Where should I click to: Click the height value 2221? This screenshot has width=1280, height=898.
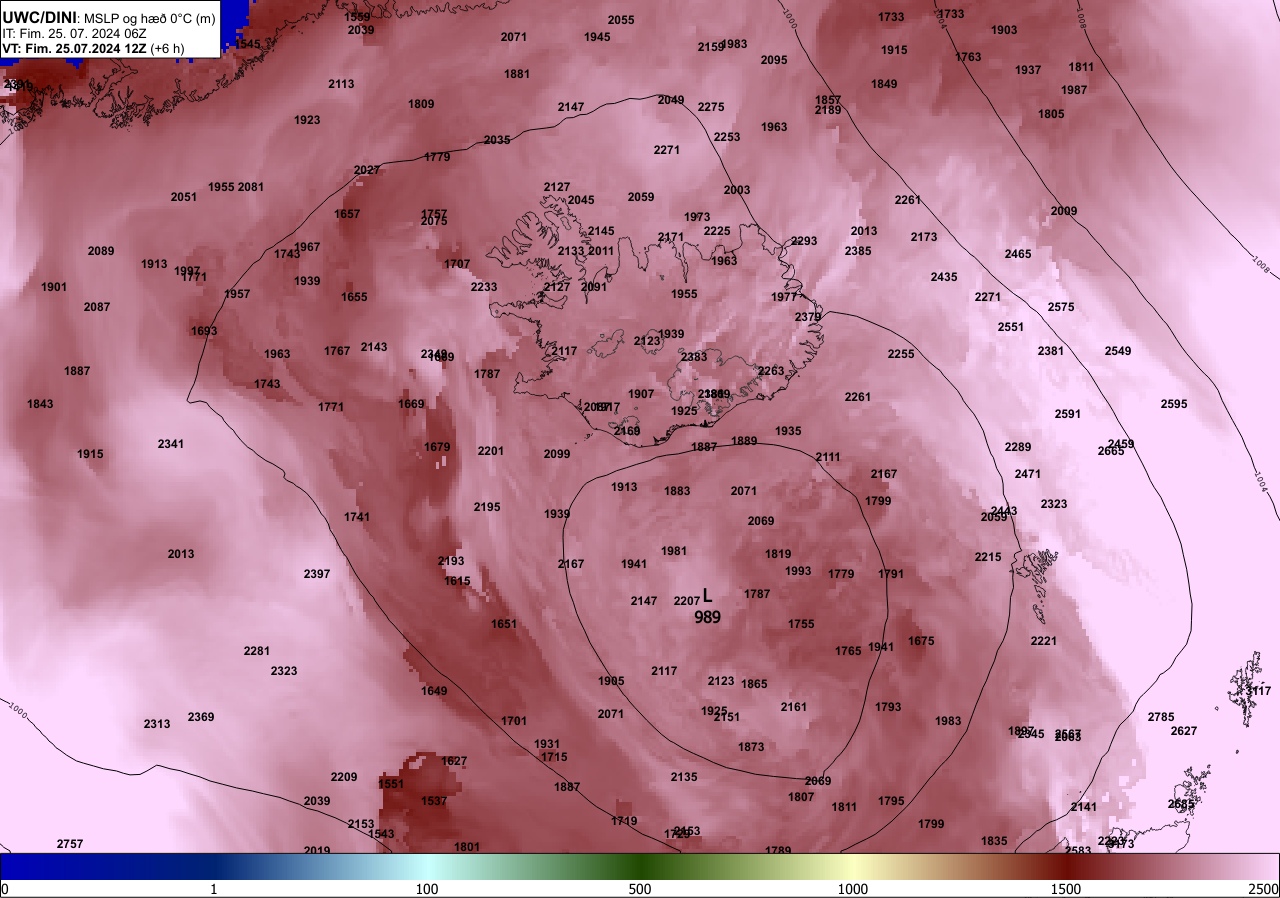pos(1044,641)
